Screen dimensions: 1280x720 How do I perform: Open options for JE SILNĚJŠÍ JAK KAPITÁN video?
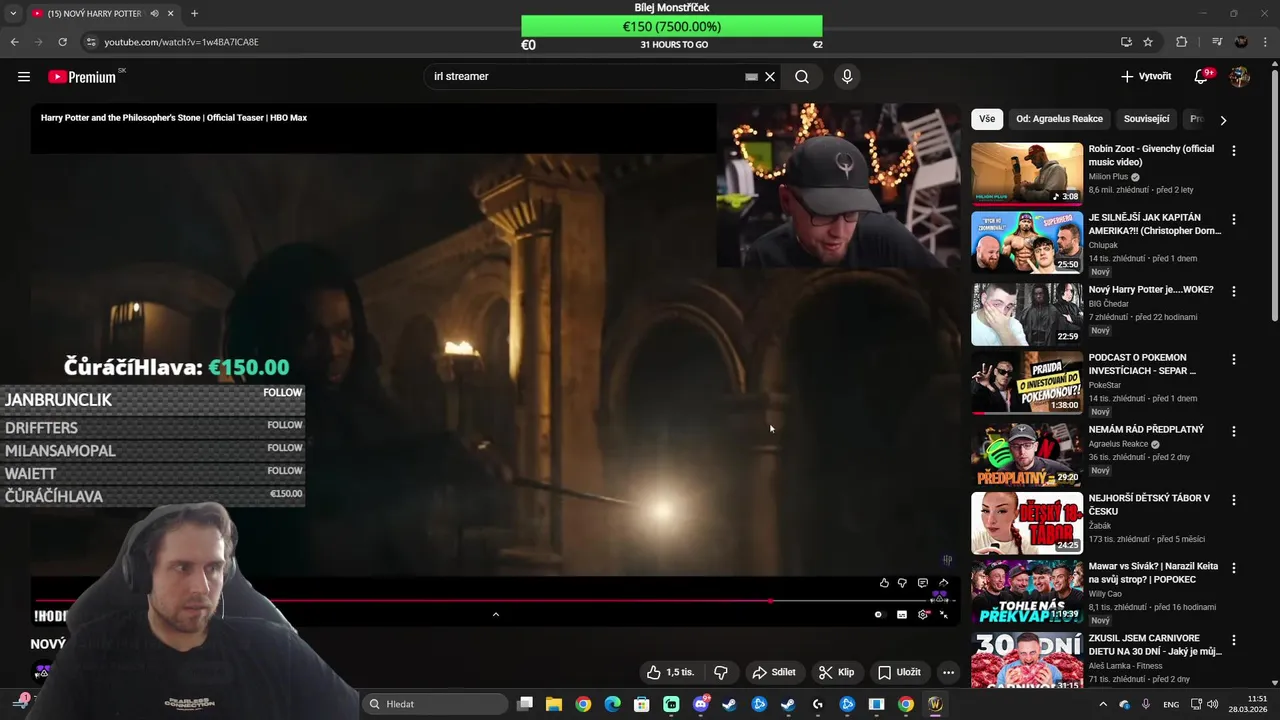[1234, 219]
